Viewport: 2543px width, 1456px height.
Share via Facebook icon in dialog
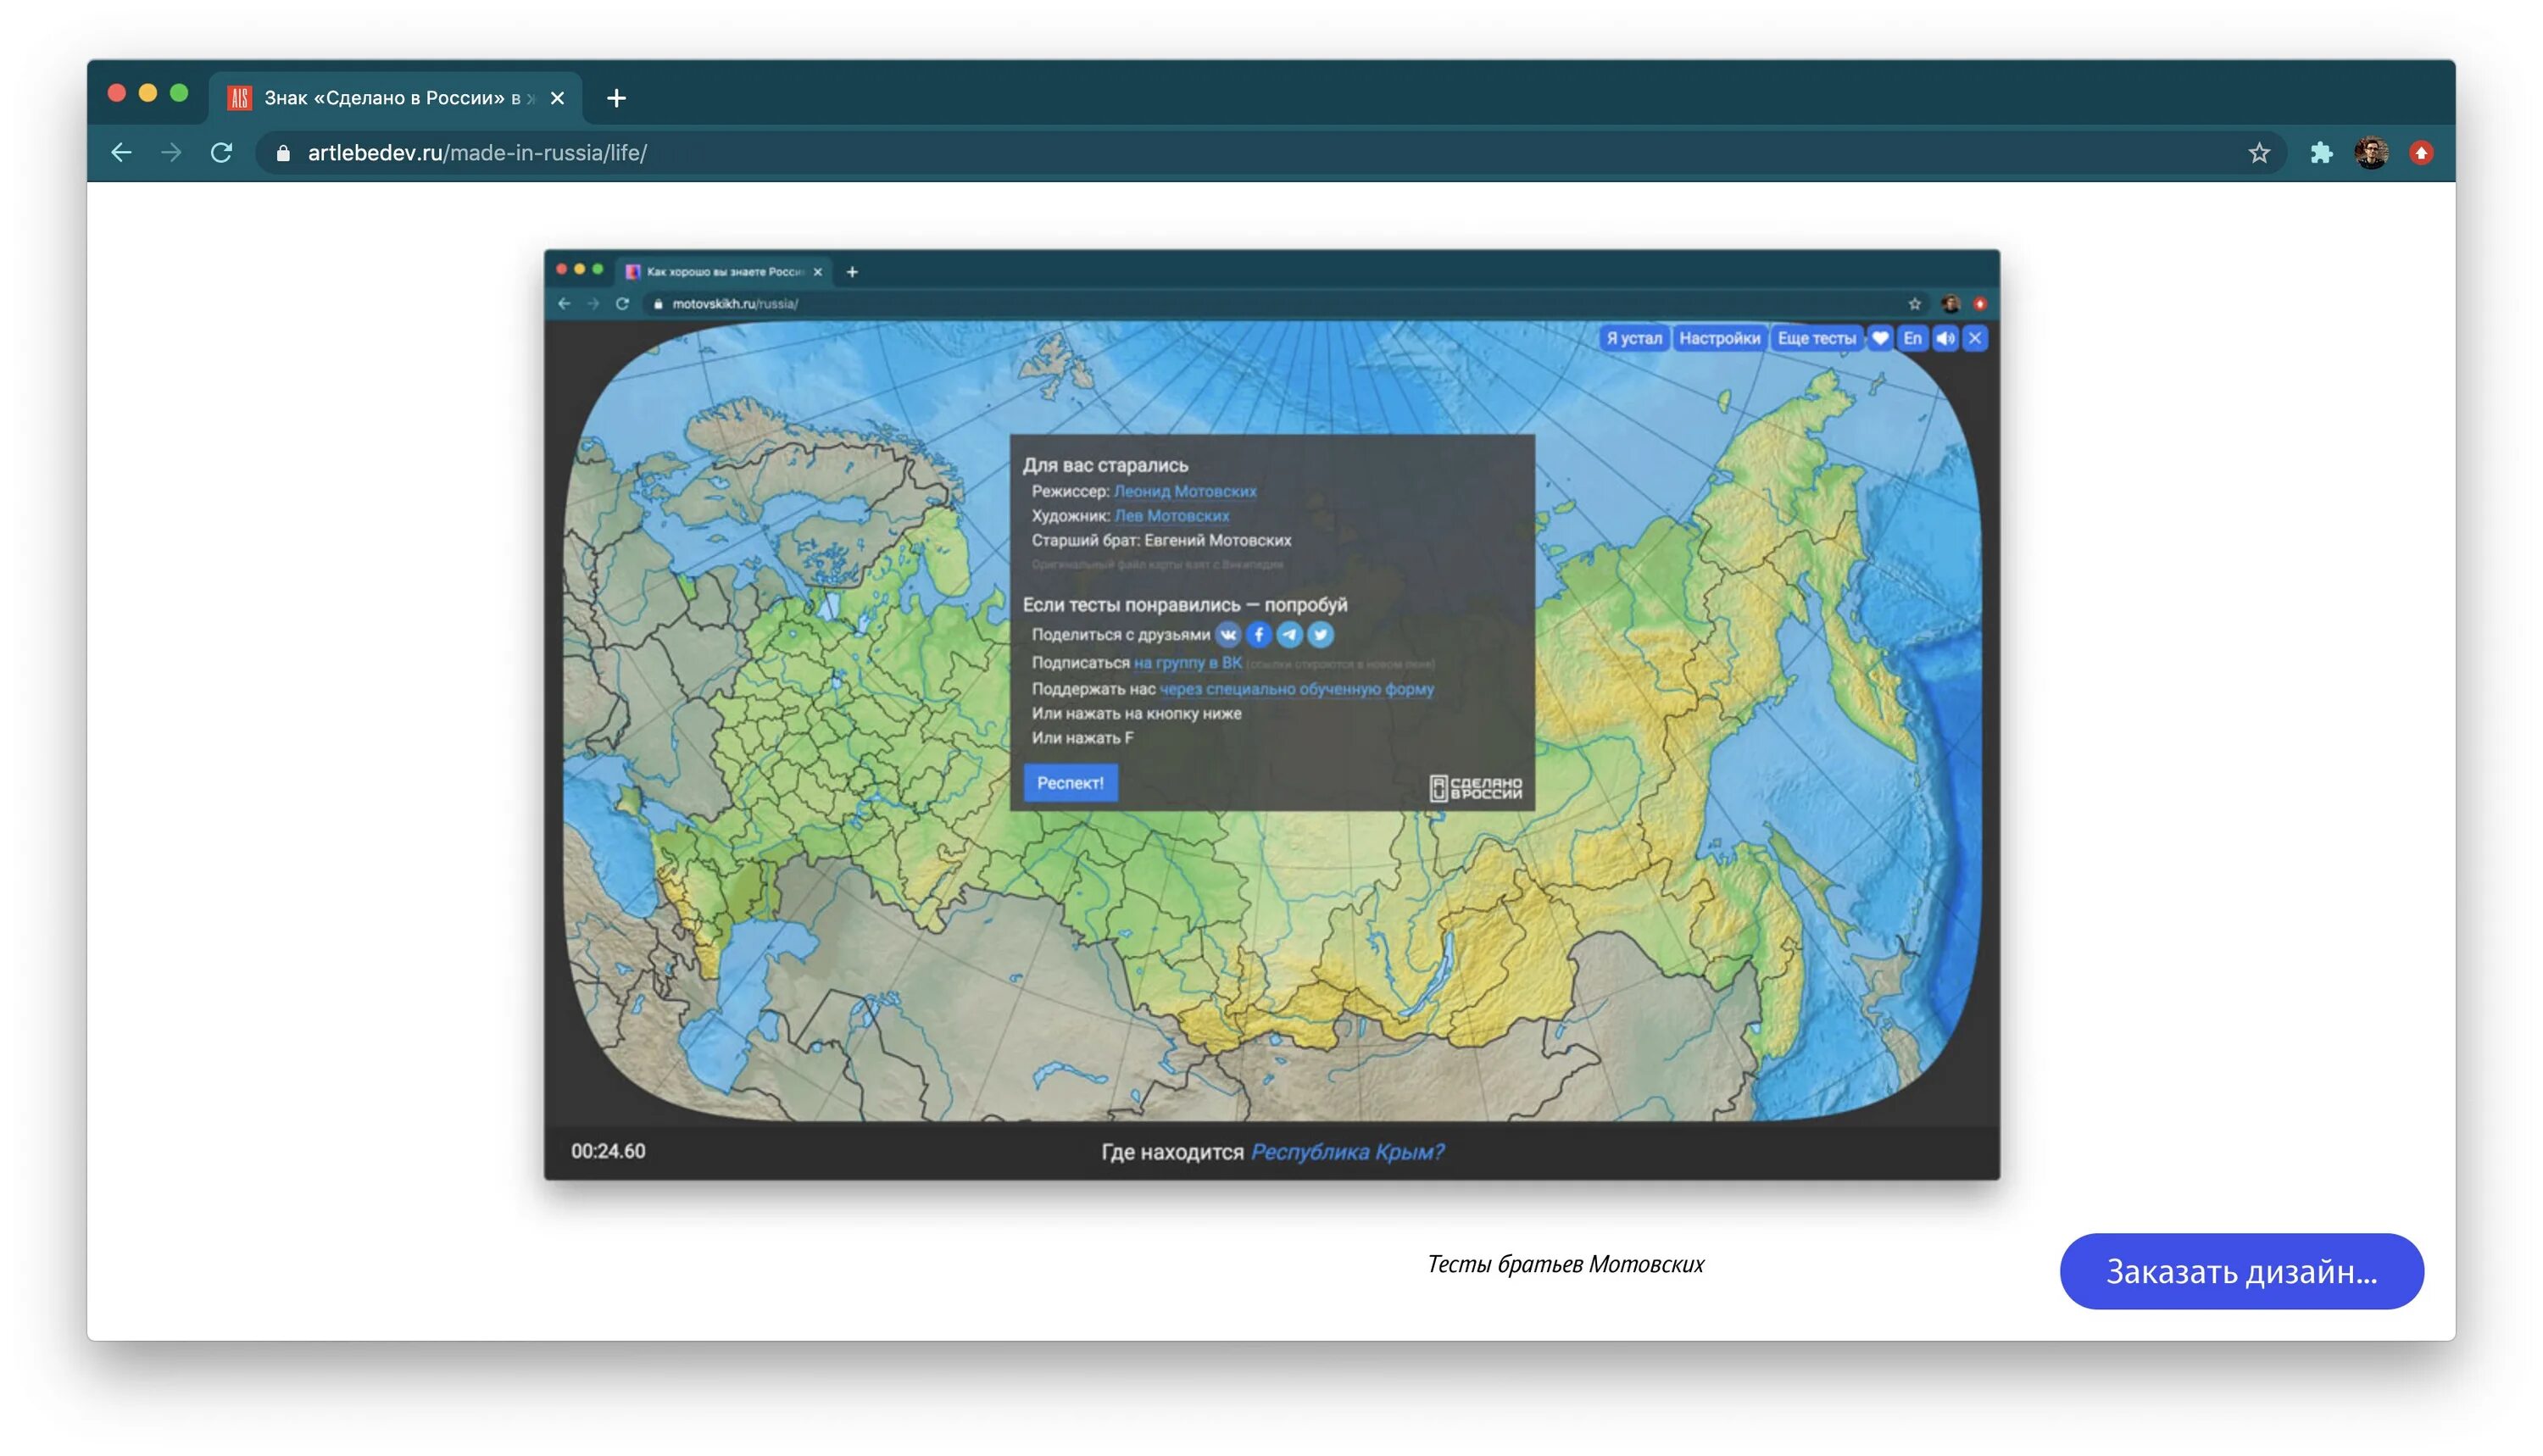[1258, 635]
